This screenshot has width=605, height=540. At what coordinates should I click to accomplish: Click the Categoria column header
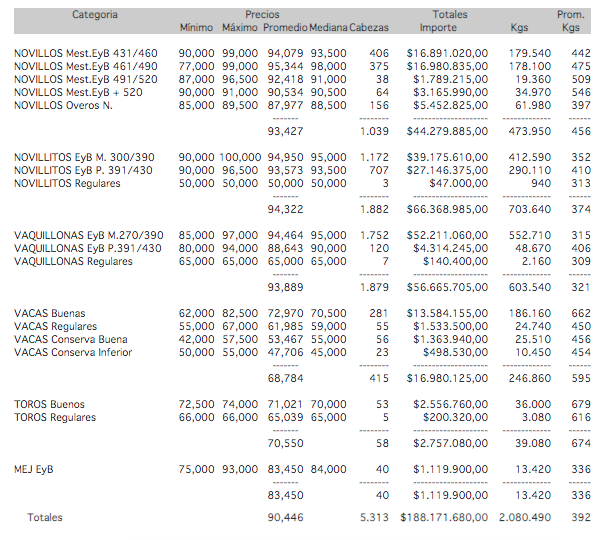95,15
